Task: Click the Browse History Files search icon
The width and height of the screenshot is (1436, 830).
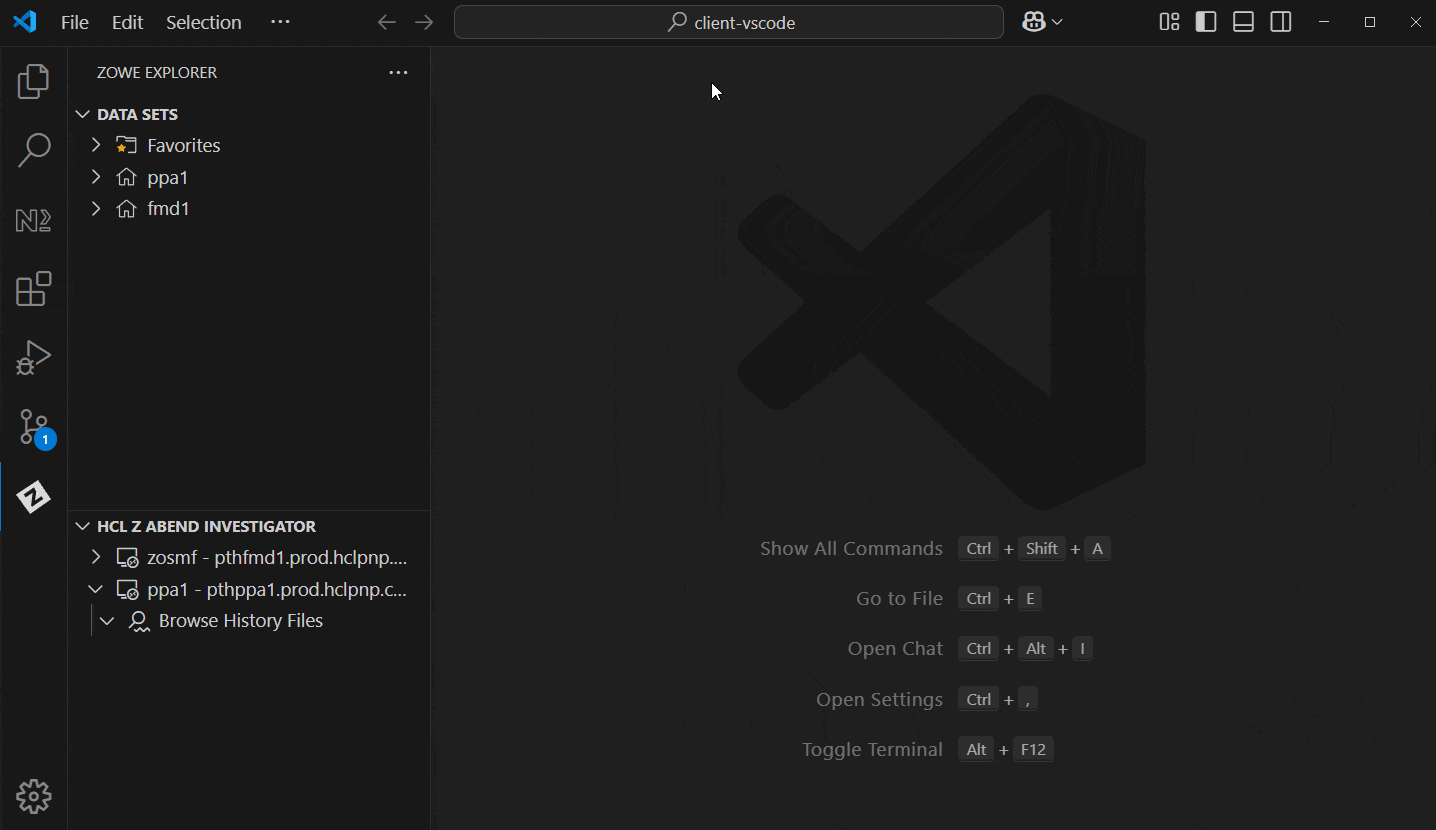Action: pos(139,621)
